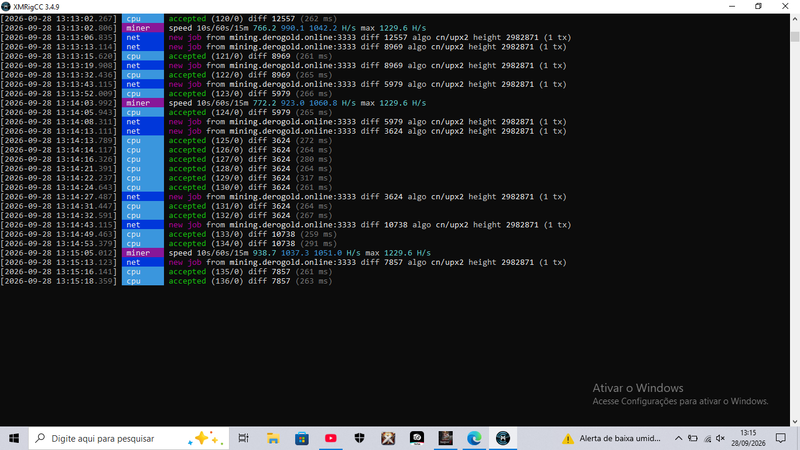Restore down the XMRigCC window

click(758, 7)
